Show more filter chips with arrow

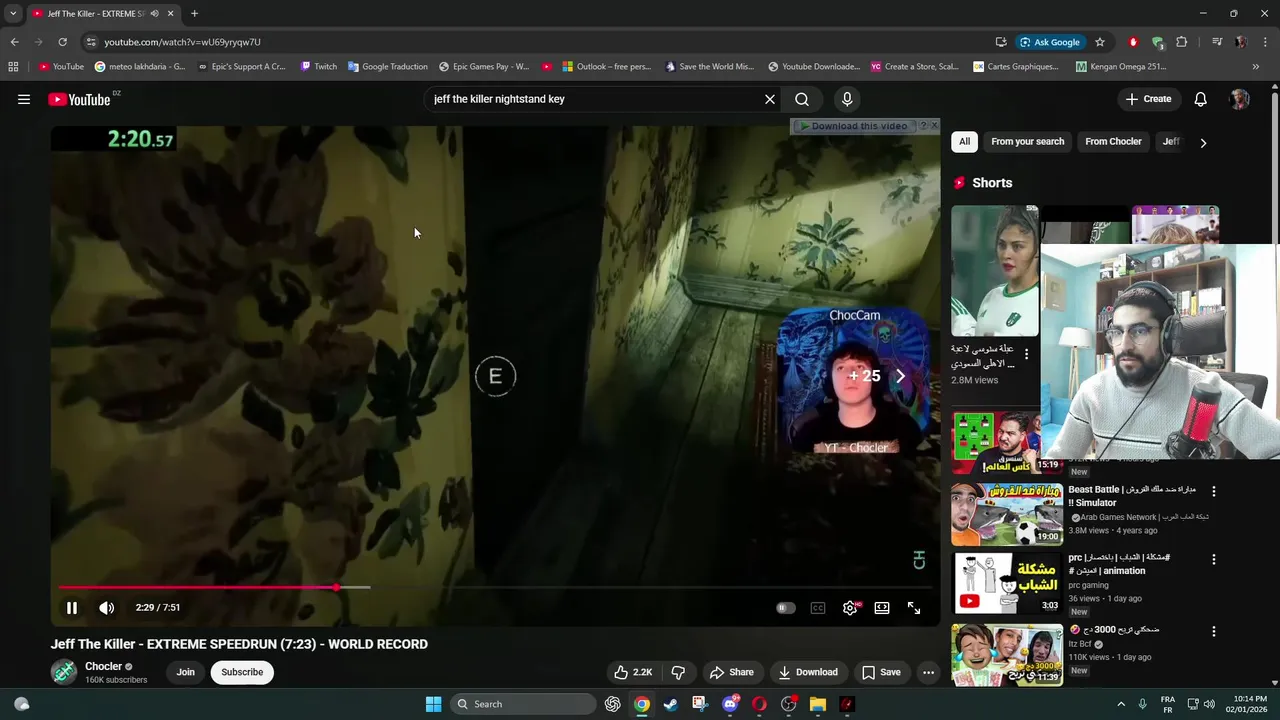pos(1203,143)
